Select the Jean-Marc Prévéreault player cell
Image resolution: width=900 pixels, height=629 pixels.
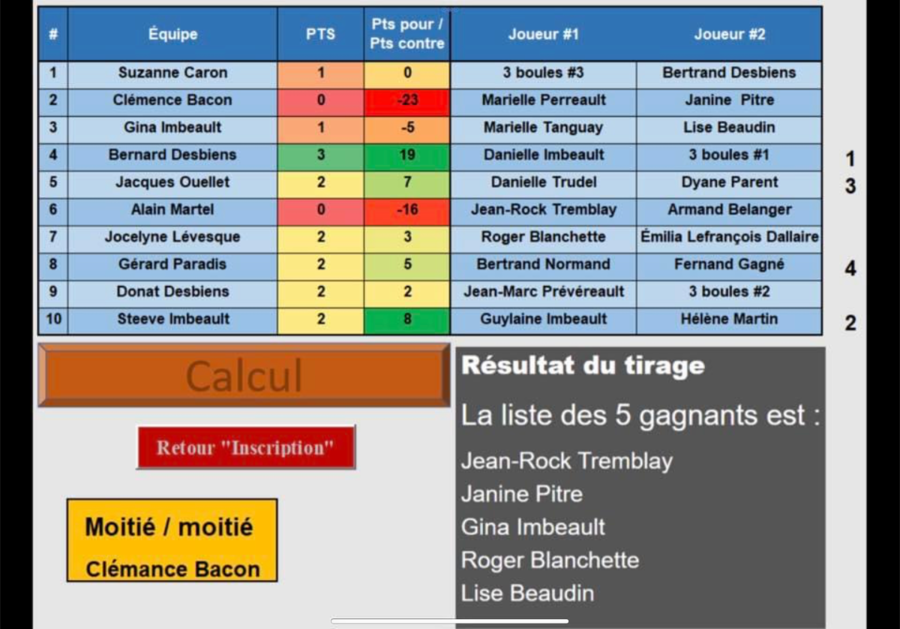543,292
